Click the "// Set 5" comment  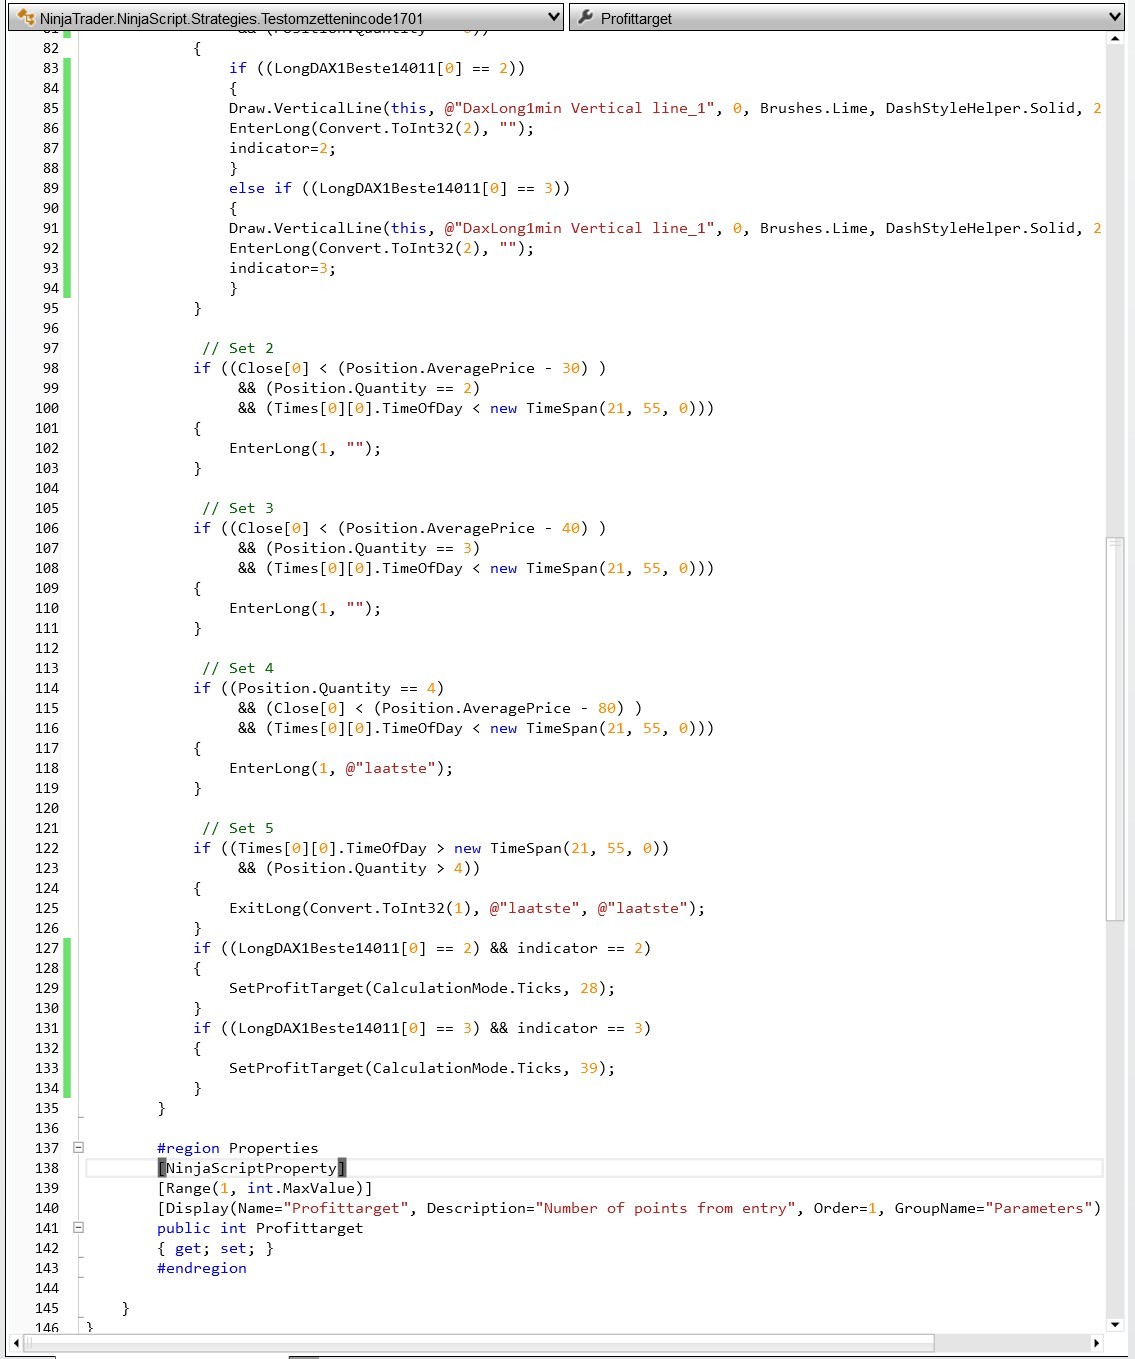pos(238,828)
